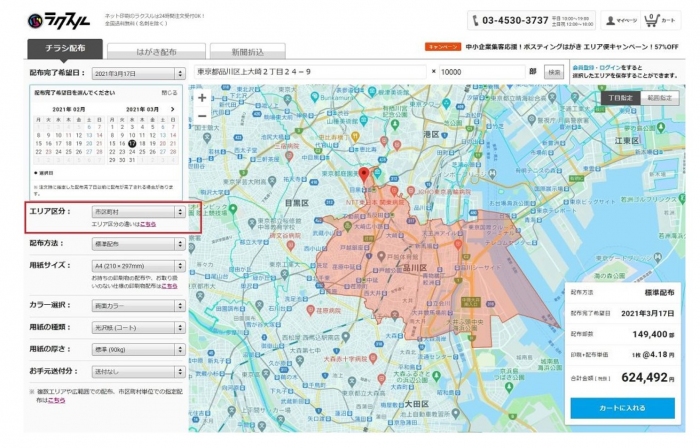Switch to the はがき配布 tab
Viewport: 700px width, 448px height.
[x=156, y=50]
